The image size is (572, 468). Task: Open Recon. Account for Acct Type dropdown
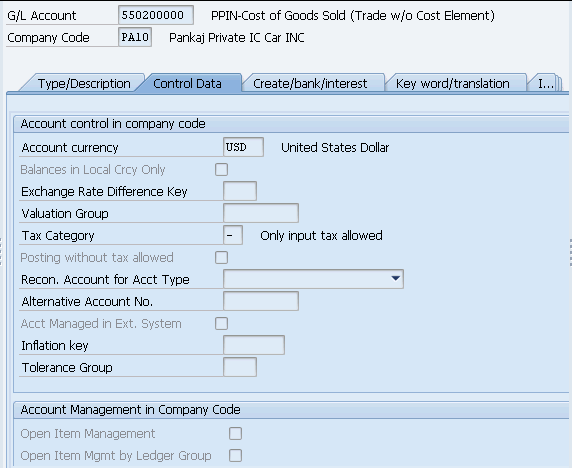point(313,279)
